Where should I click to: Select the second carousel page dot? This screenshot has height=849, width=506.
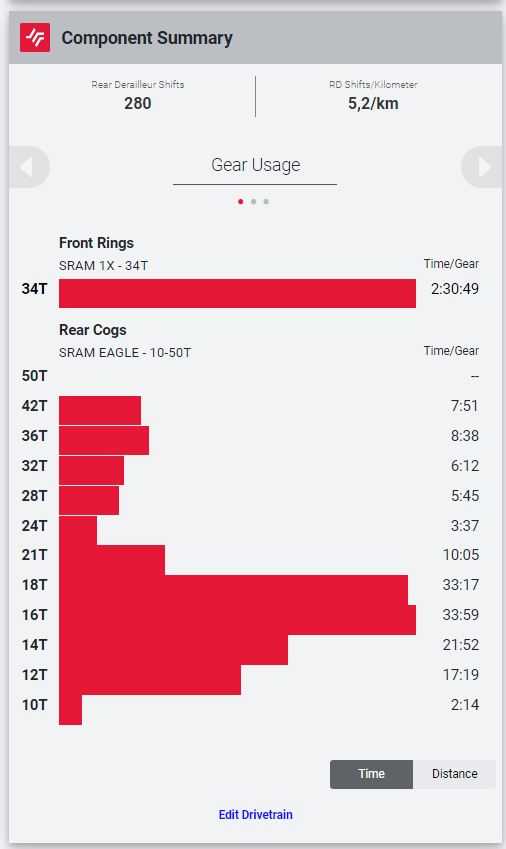pyautogui.click(x=253, y=201)
